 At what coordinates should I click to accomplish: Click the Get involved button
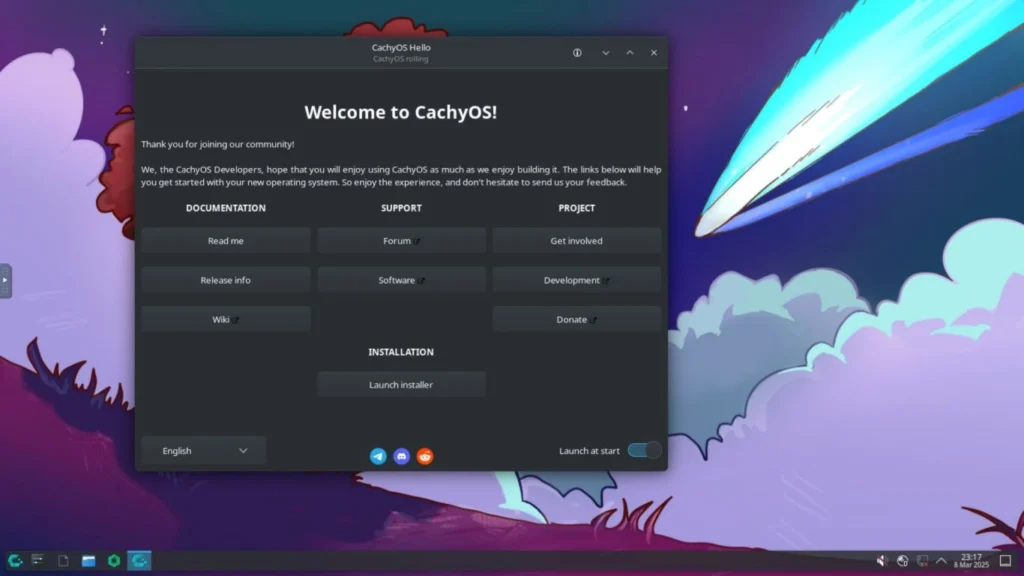[577, 240]
